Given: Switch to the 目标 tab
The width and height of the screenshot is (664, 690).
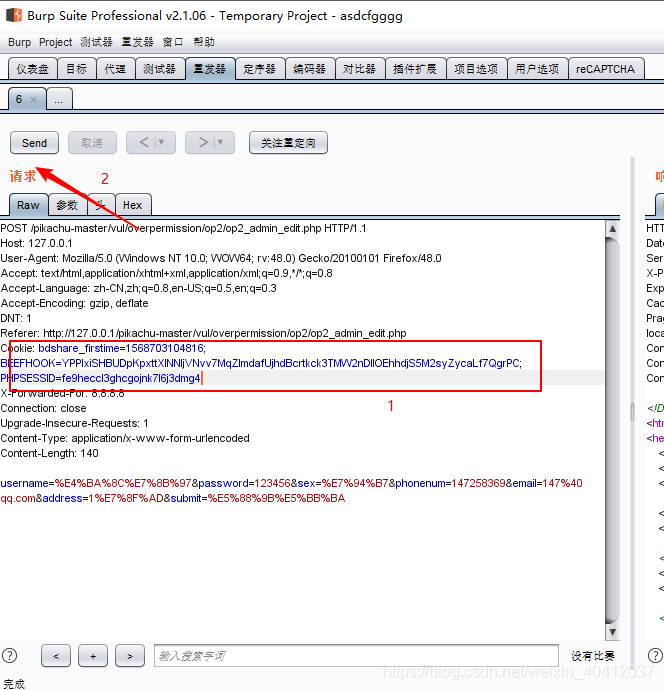Looking at the screenshot, I should [77, 69].
